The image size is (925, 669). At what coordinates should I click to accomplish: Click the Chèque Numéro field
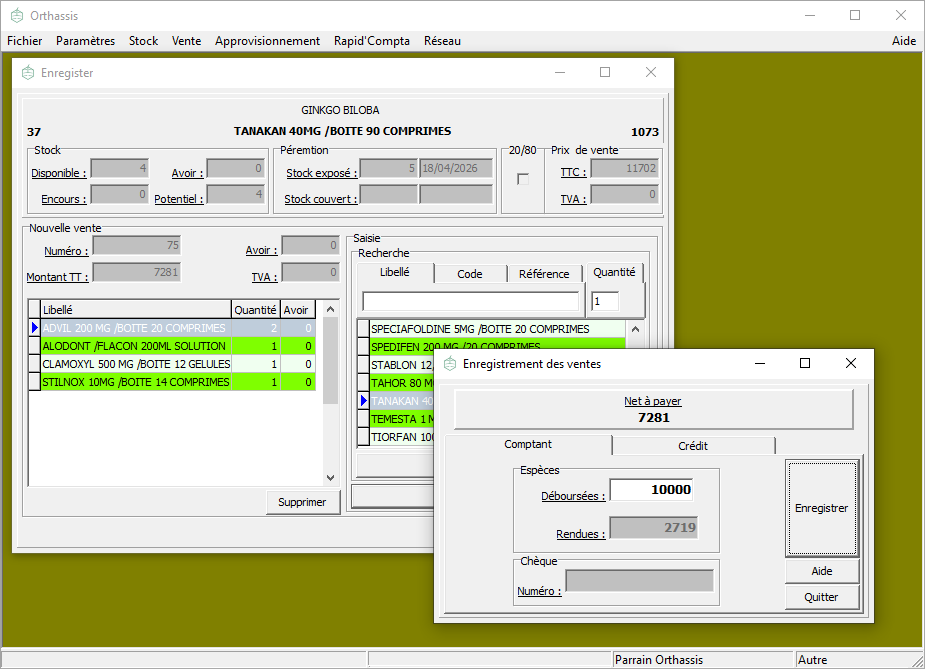tap(639, 581)
